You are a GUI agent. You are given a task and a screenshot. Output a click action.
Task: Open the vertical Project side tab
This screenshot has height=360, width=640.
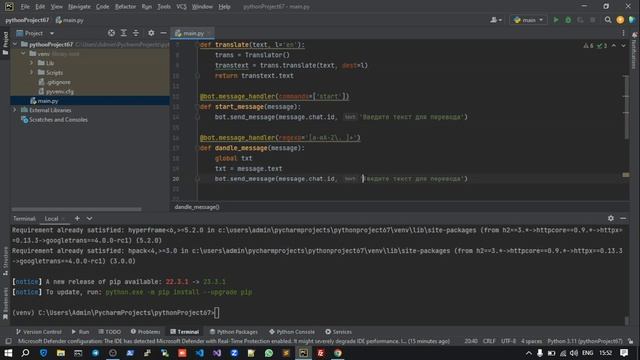5,43
